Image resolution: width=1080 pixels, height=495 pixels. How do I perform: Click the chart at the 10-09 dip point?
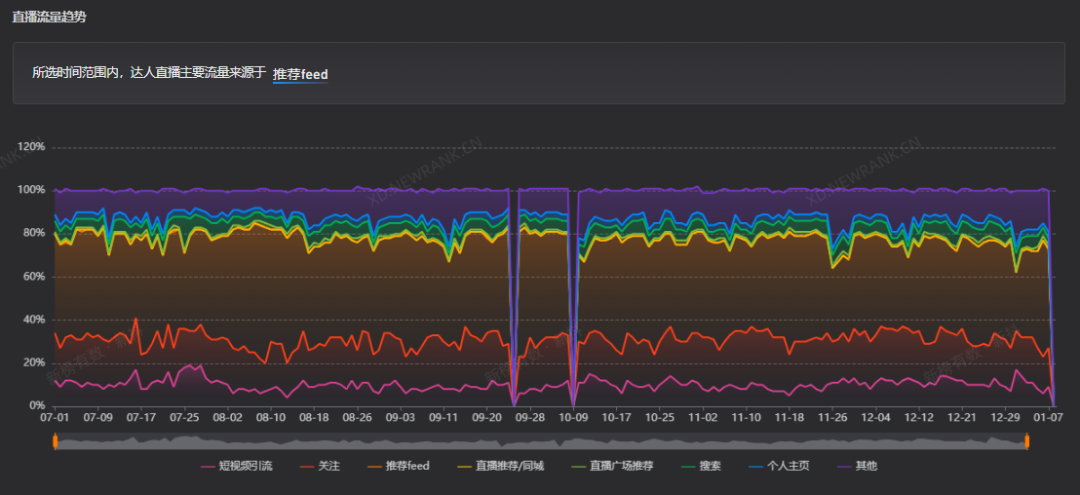(x=572, y=405)
